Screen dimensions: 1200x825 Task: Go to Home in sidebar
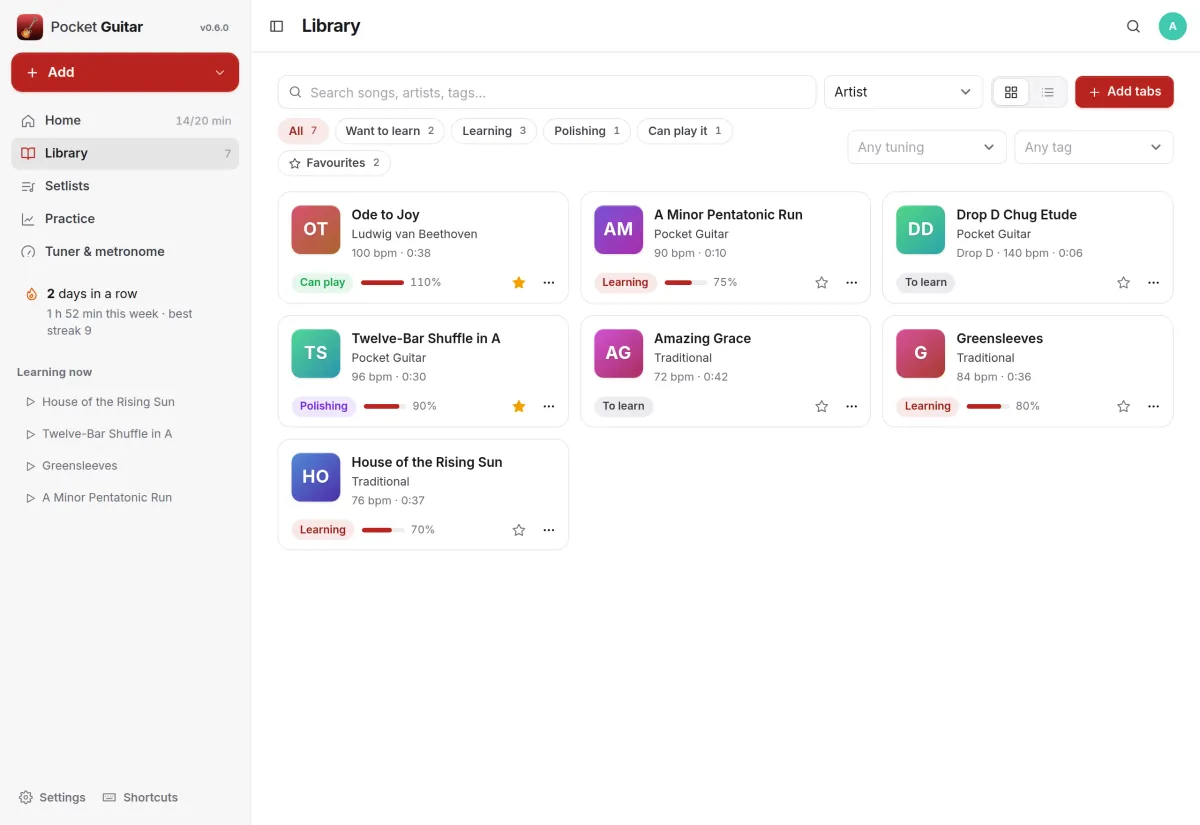pos(125,121)
